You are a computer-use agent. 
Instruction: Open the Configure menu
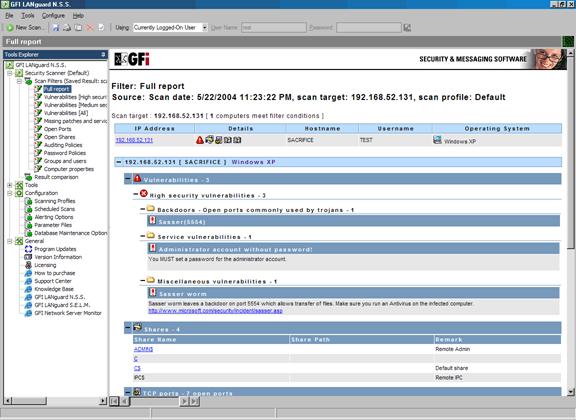pos(53,16)
